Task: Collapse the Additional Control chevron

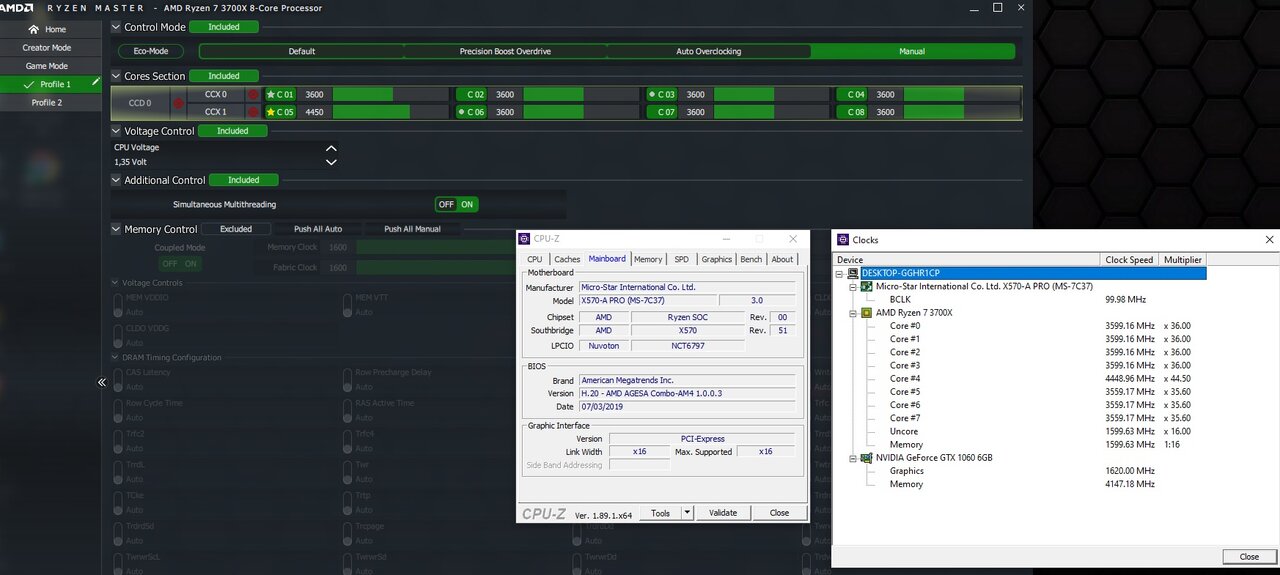Action: [x=116, y=180]
